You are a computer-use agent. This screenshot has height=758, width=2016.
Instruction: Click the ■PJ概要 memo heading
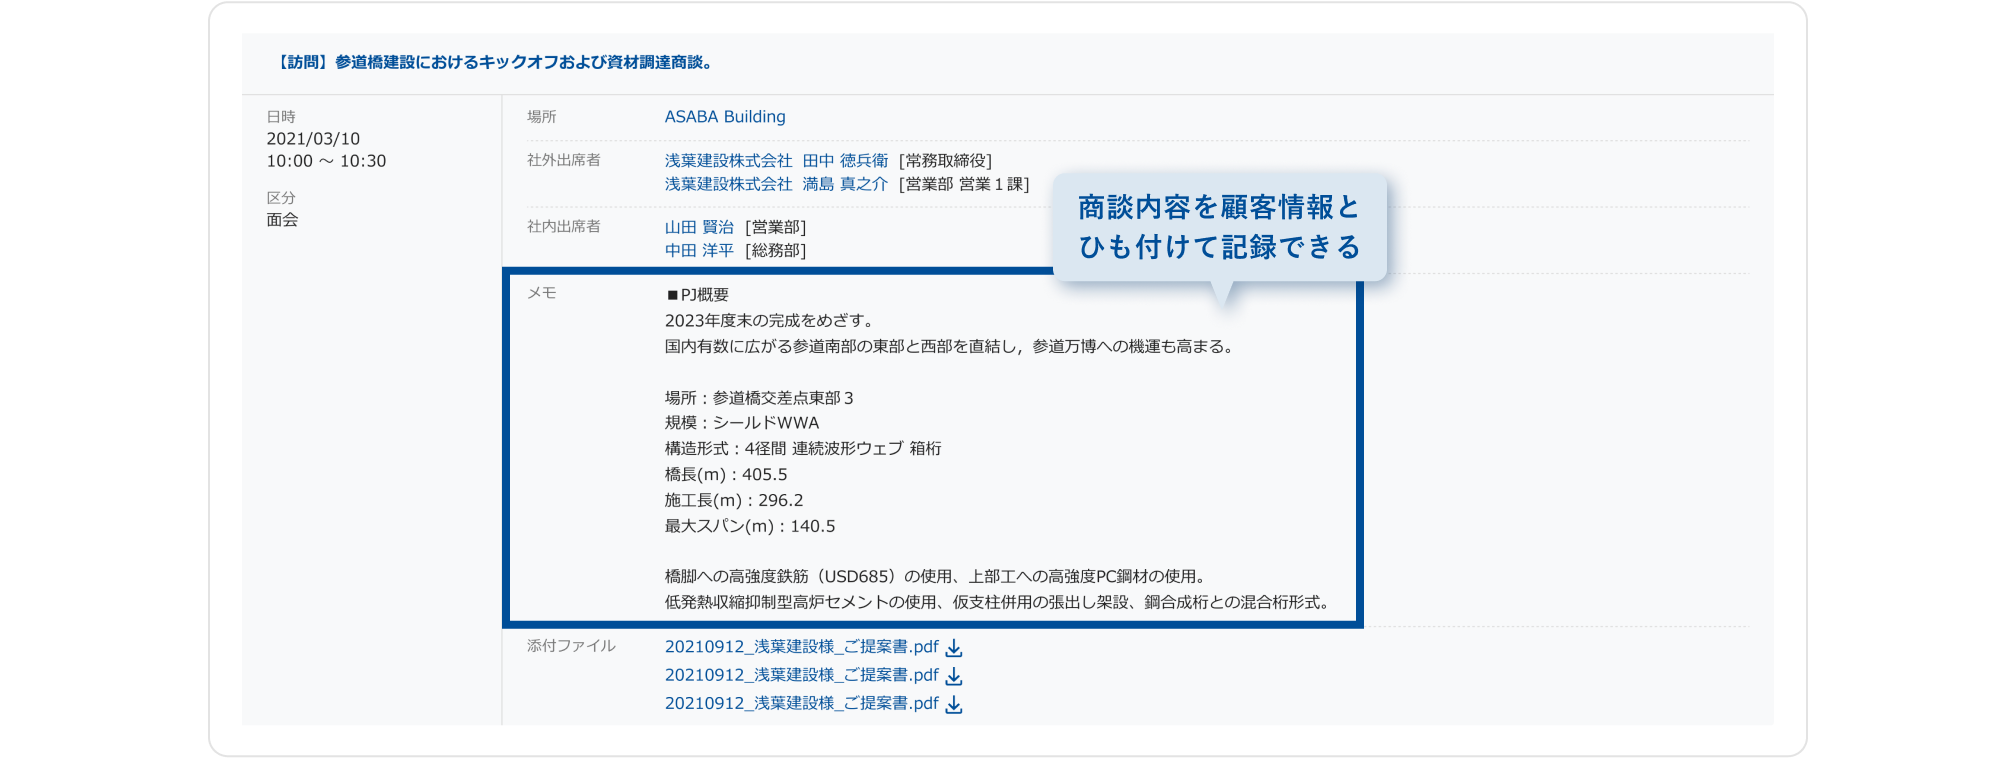[697, 295]
